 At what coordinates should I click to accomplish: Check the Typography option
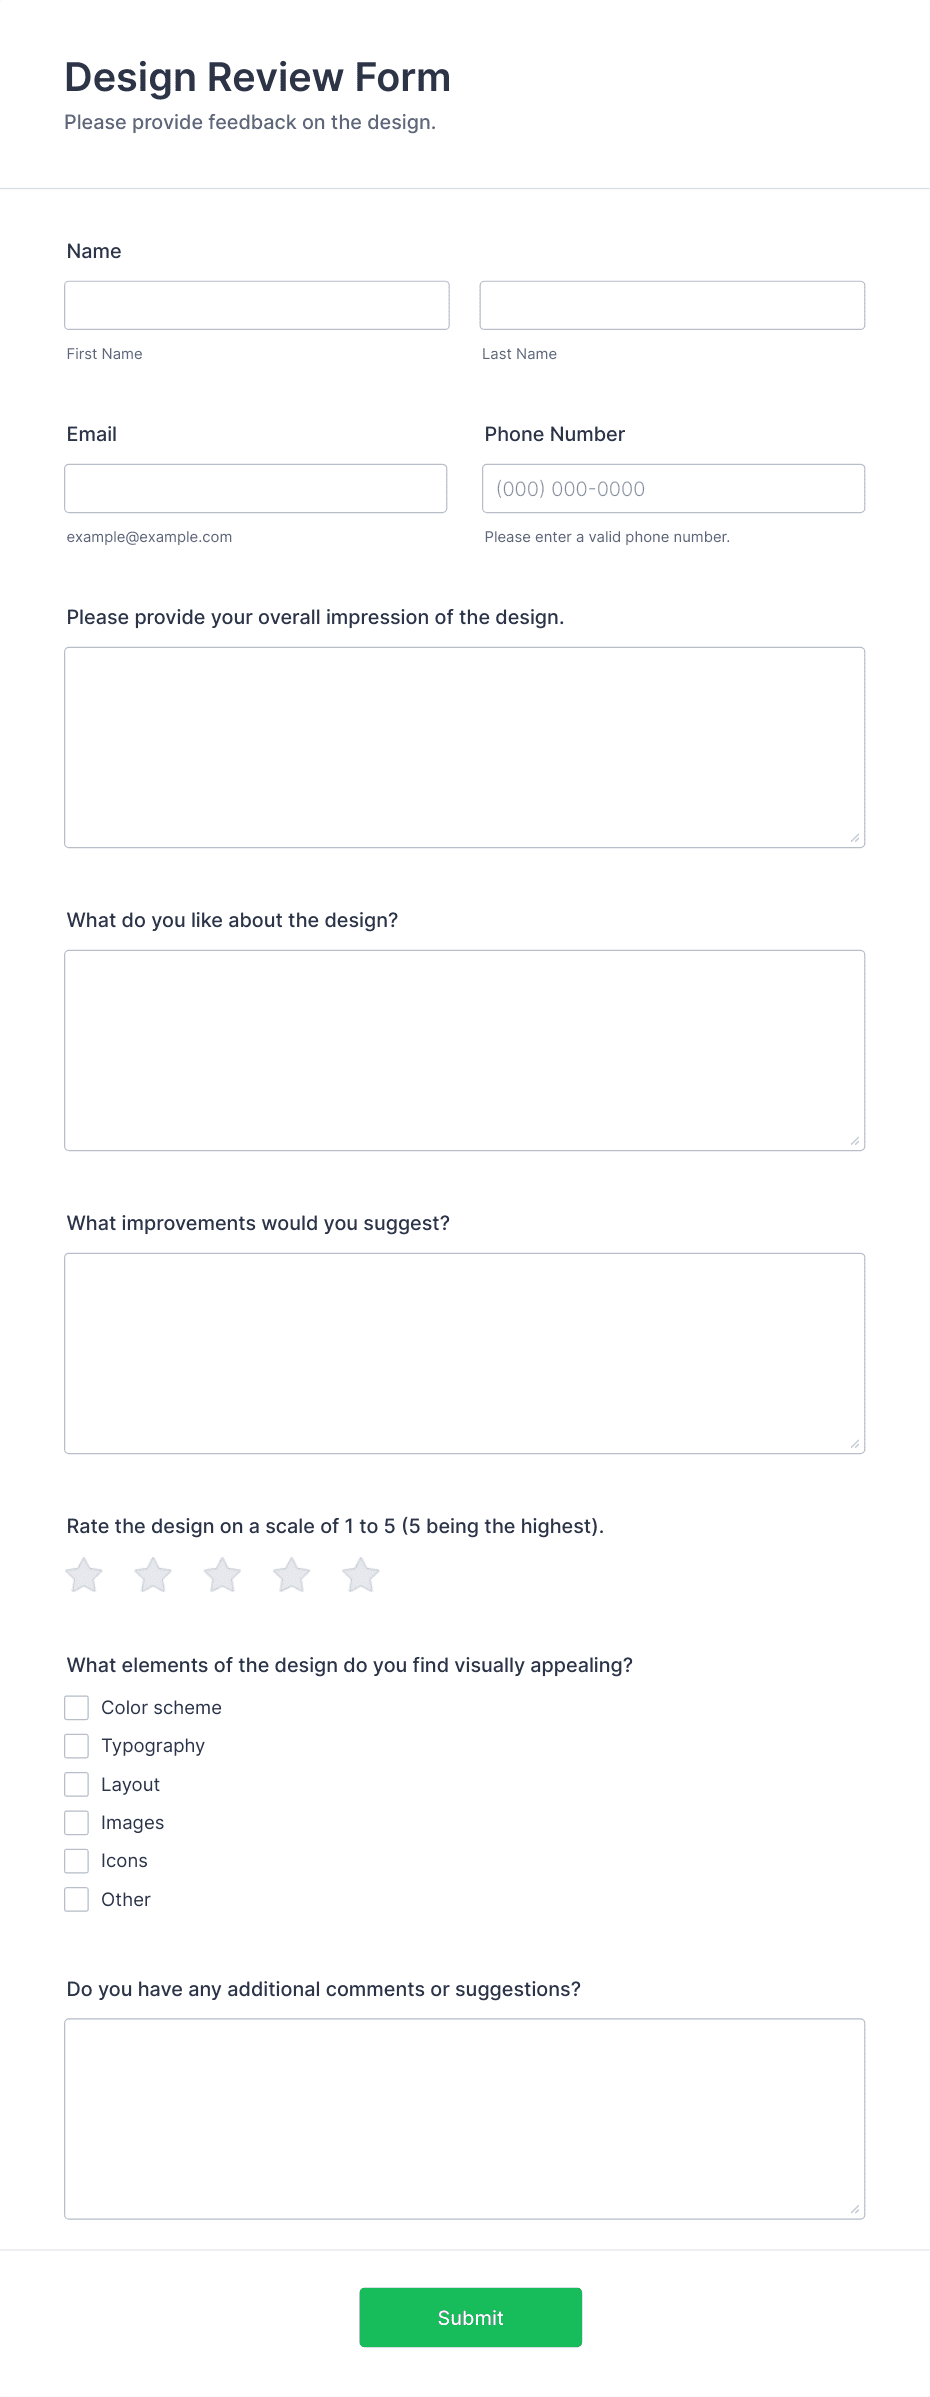pyautogui.click(x=77, y=1745)
